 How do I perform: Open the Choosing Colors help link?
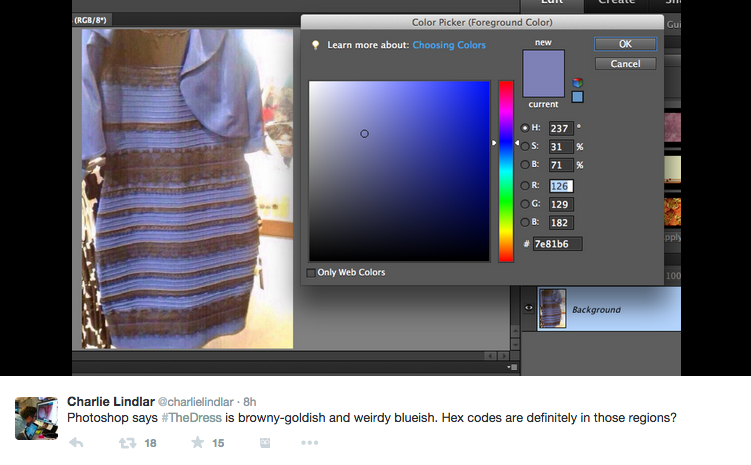449,45
